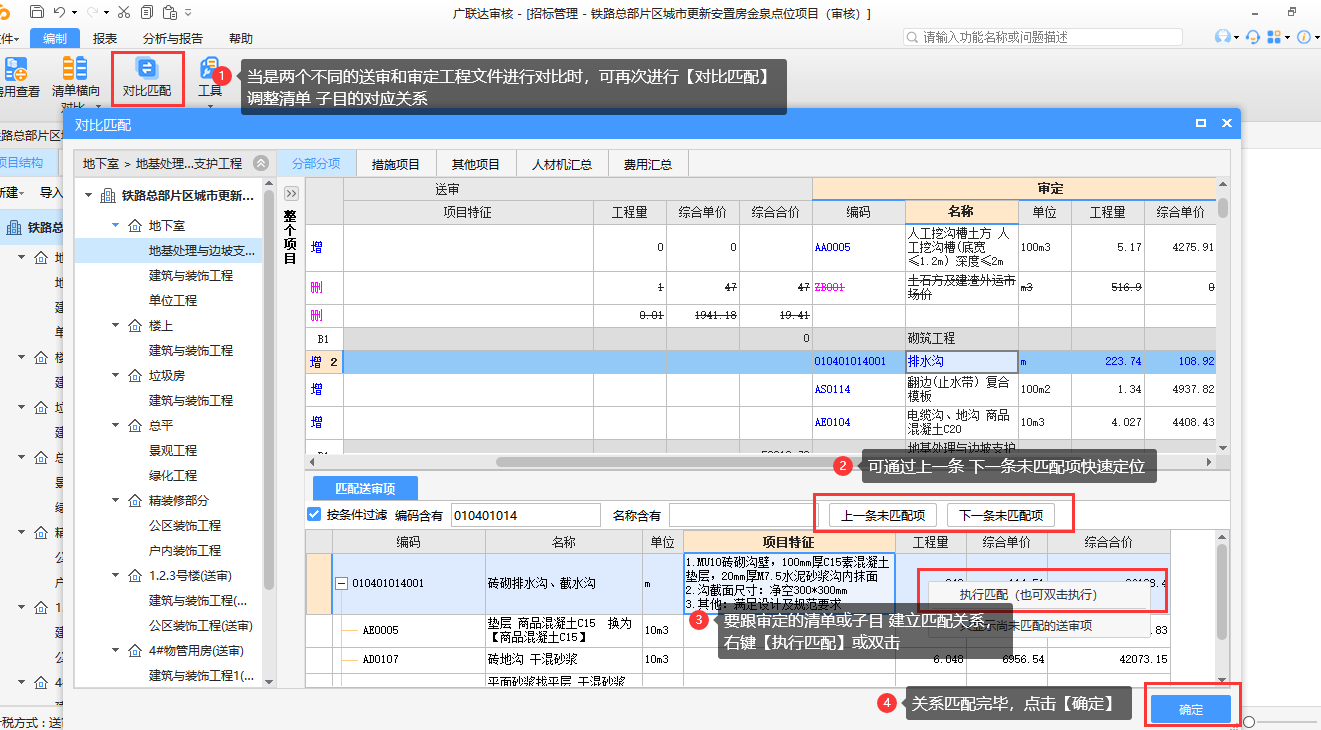Click house icon beside 地下室
This screenshot has width=1321, height=730.
134,226
